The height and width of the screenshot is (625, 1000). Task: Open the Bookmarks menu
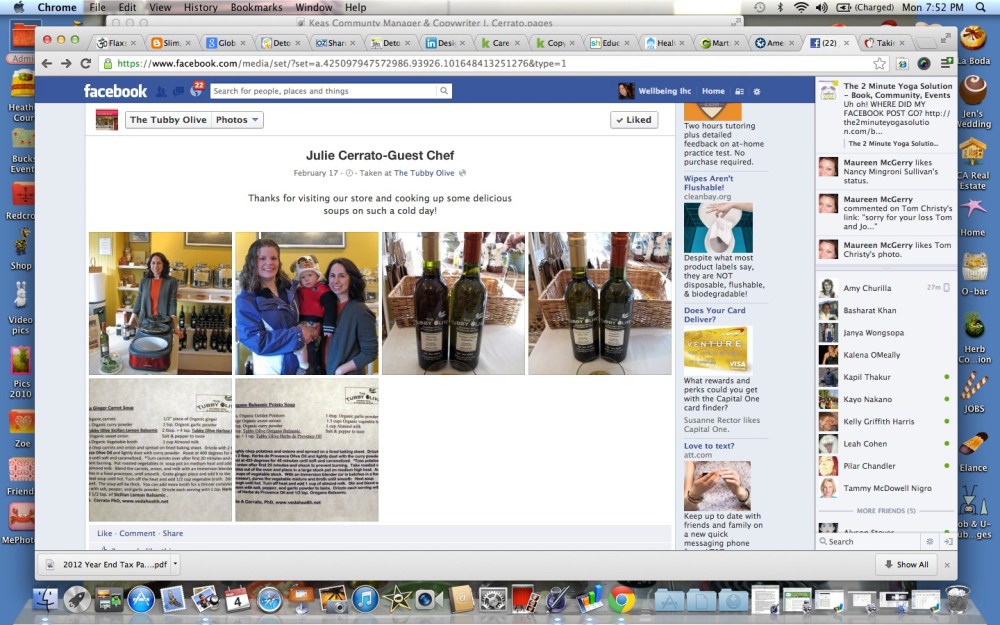[256, 7]
